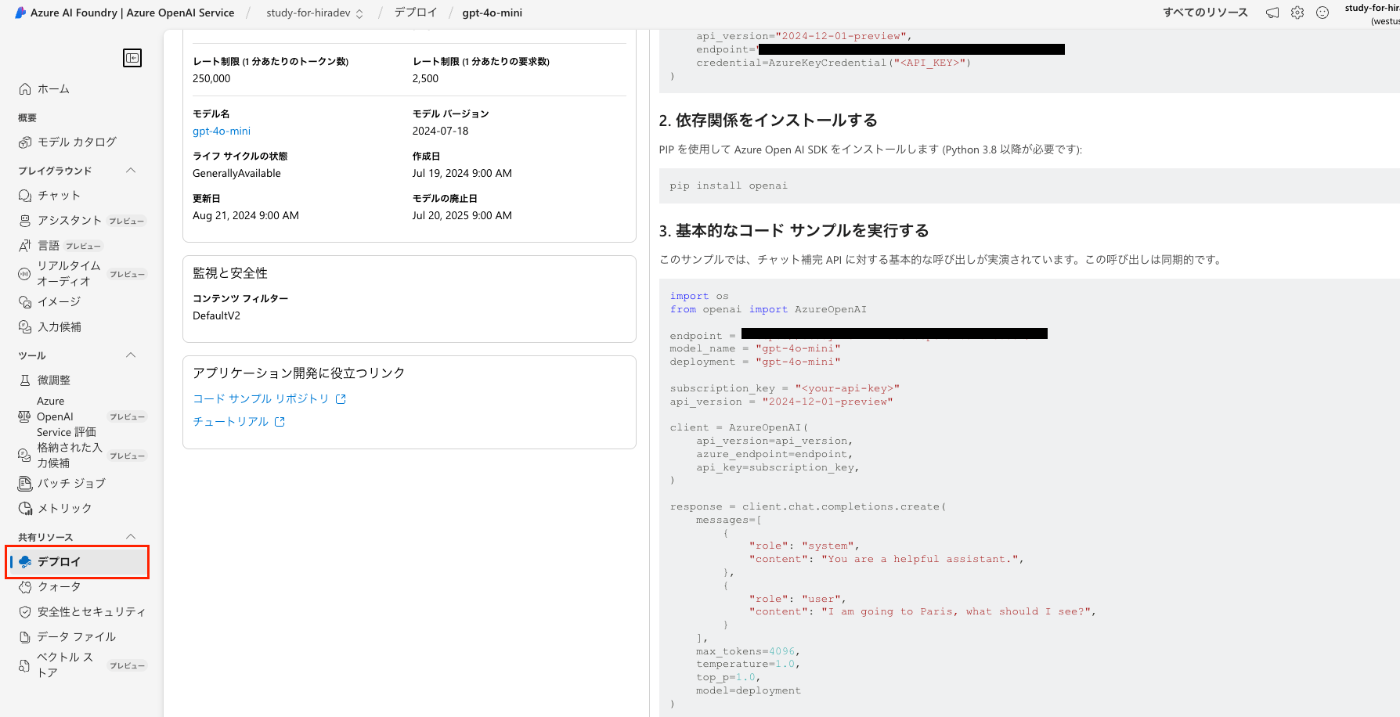
Task: Click the Azure AI Foundry logo icon
Action: [20, 12]
